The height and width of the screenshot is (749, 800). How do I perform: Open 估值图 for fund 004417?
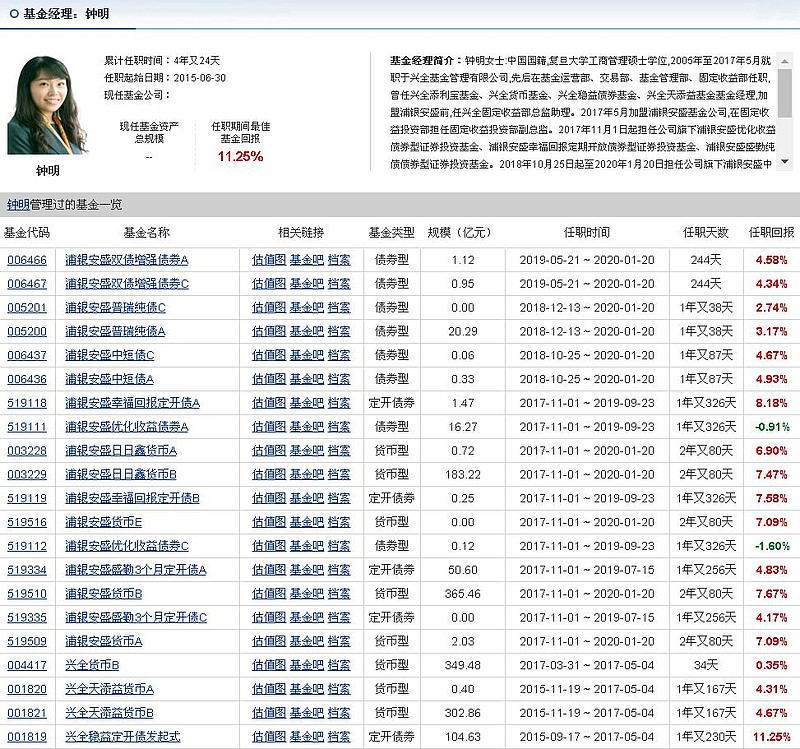(269, 665)
